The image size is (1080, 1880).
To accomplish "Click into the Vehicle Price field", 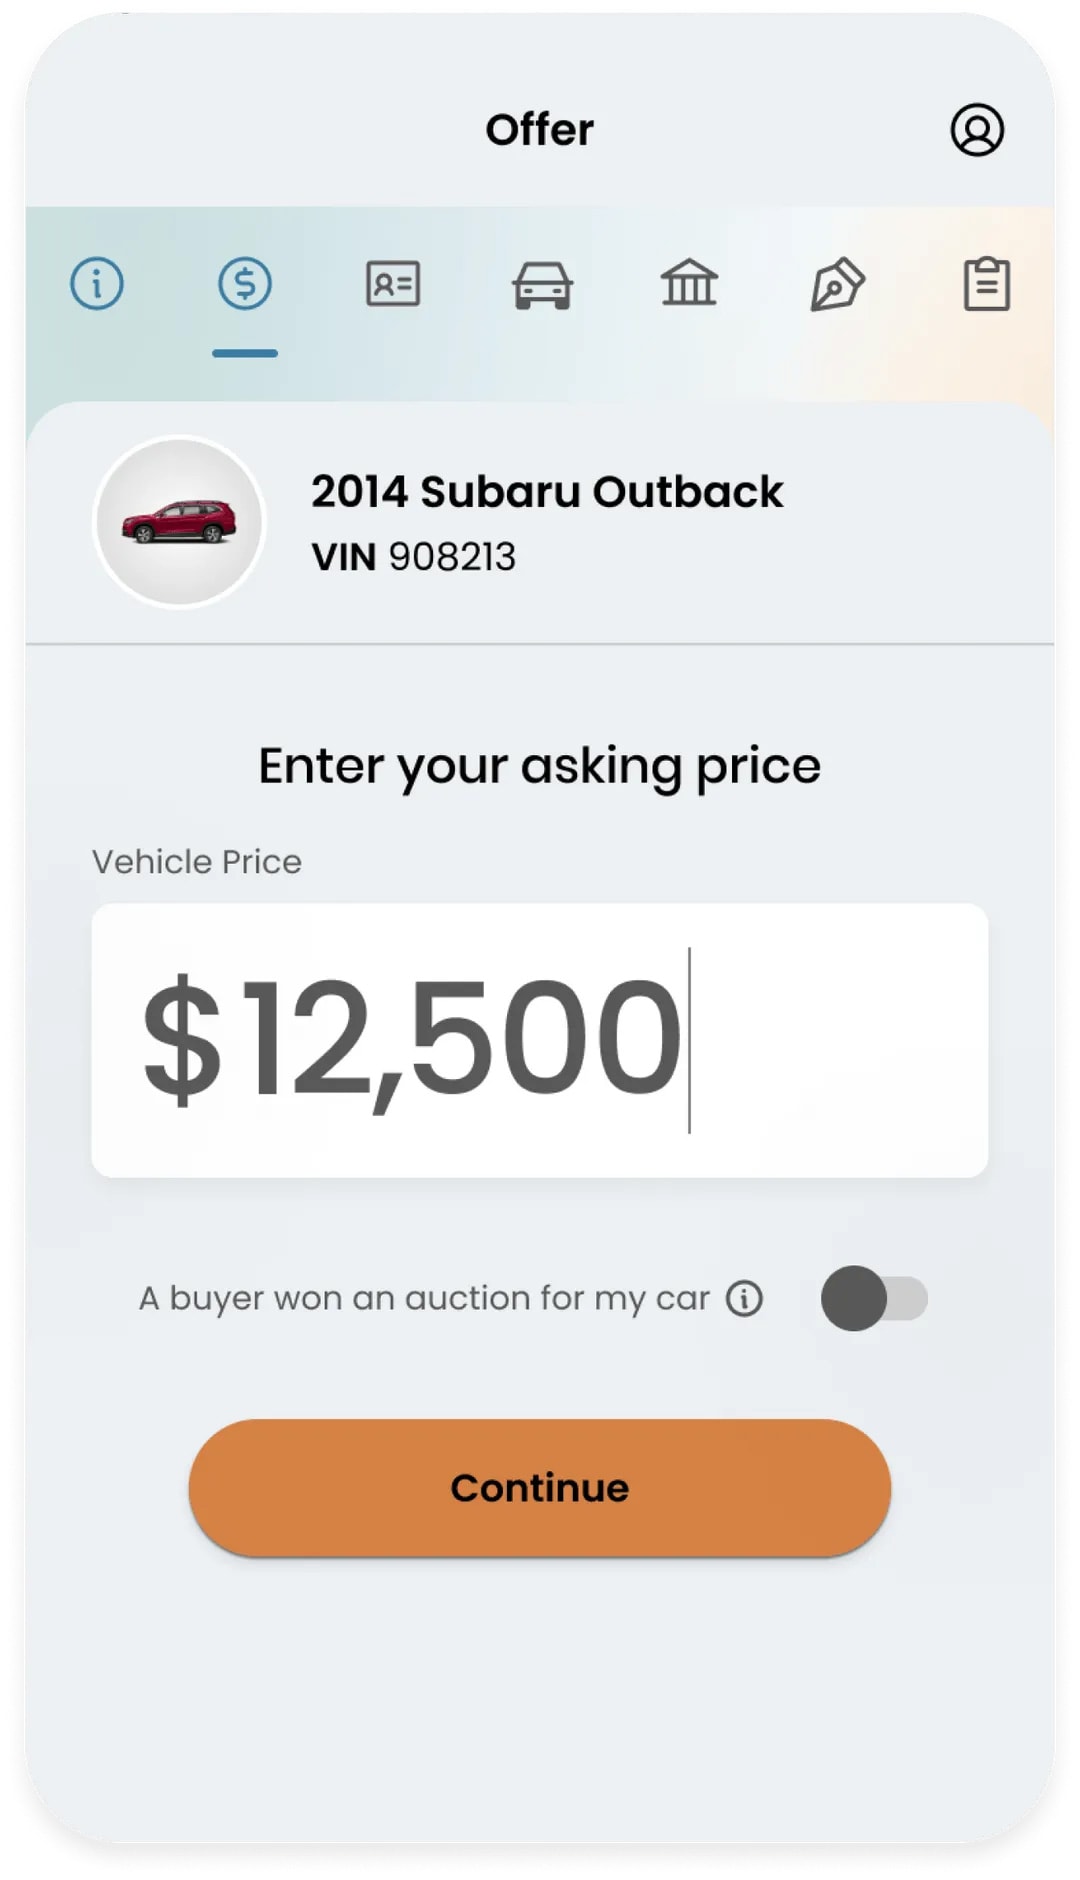I will (540, 1040).
